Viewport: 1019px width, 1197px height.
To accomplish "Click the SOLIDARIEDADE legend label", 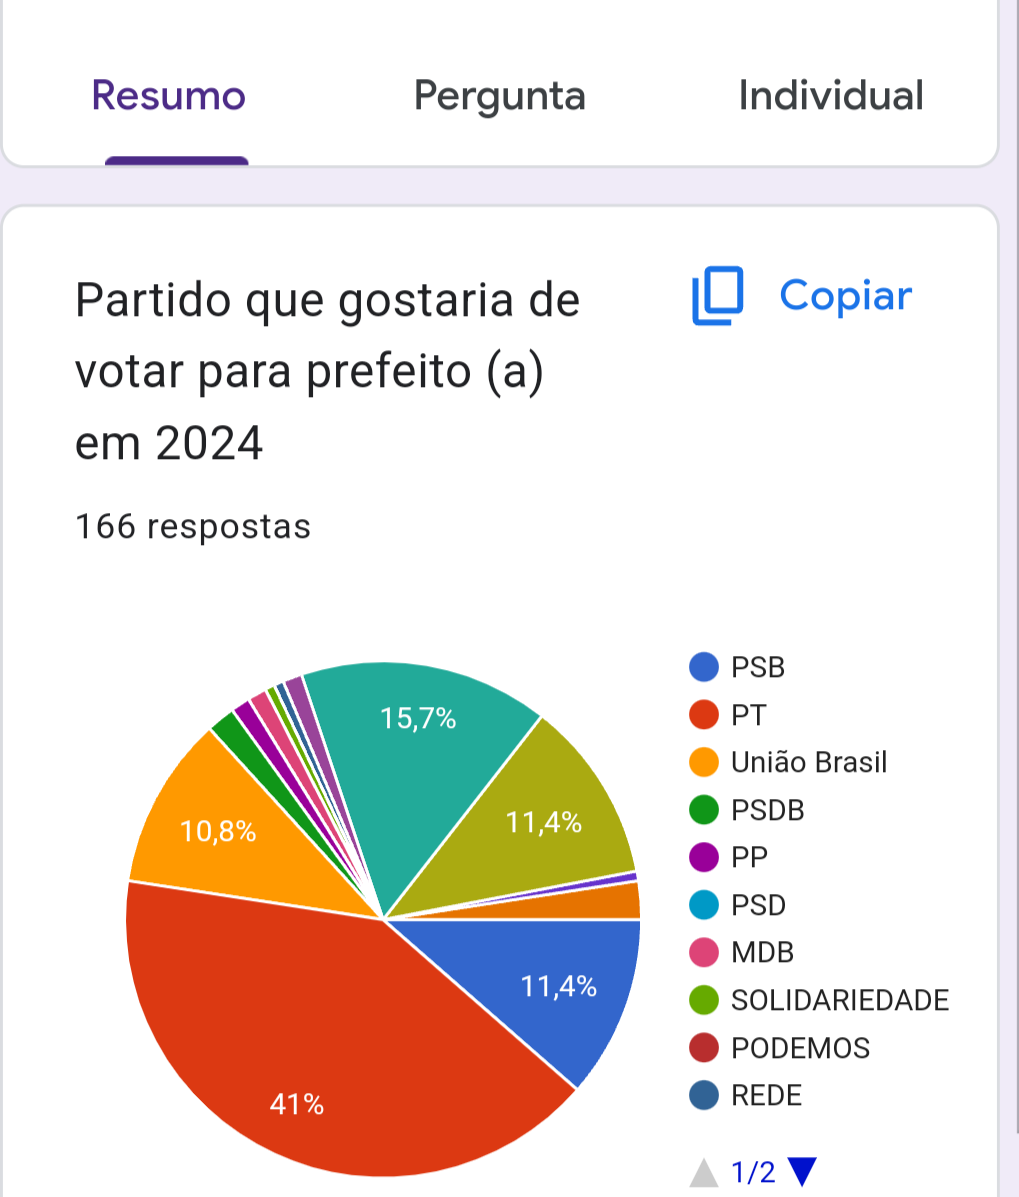I will (x=840, y=1000).
